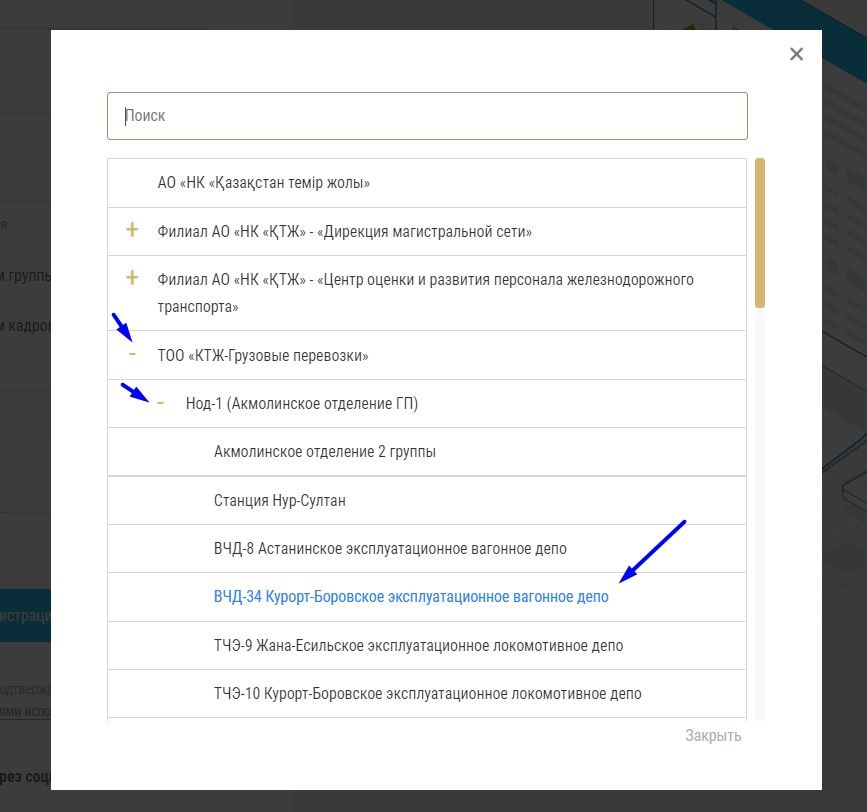Expand the «Центр оценки и развития персонала» branch
Screen dimensions: 867x812
132,278
